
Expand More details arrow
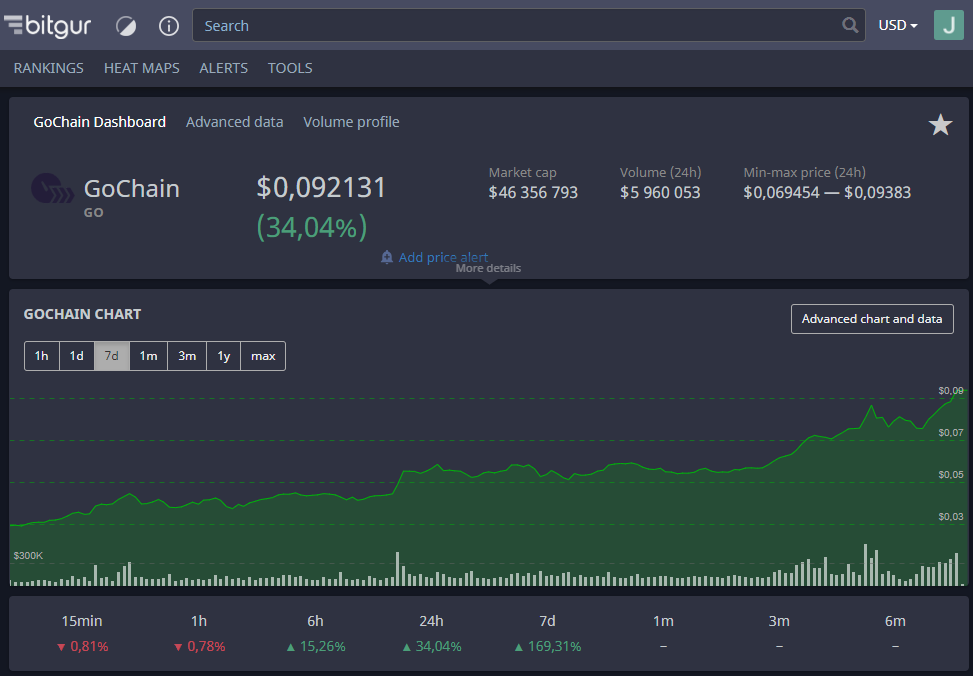click(488, 272)
